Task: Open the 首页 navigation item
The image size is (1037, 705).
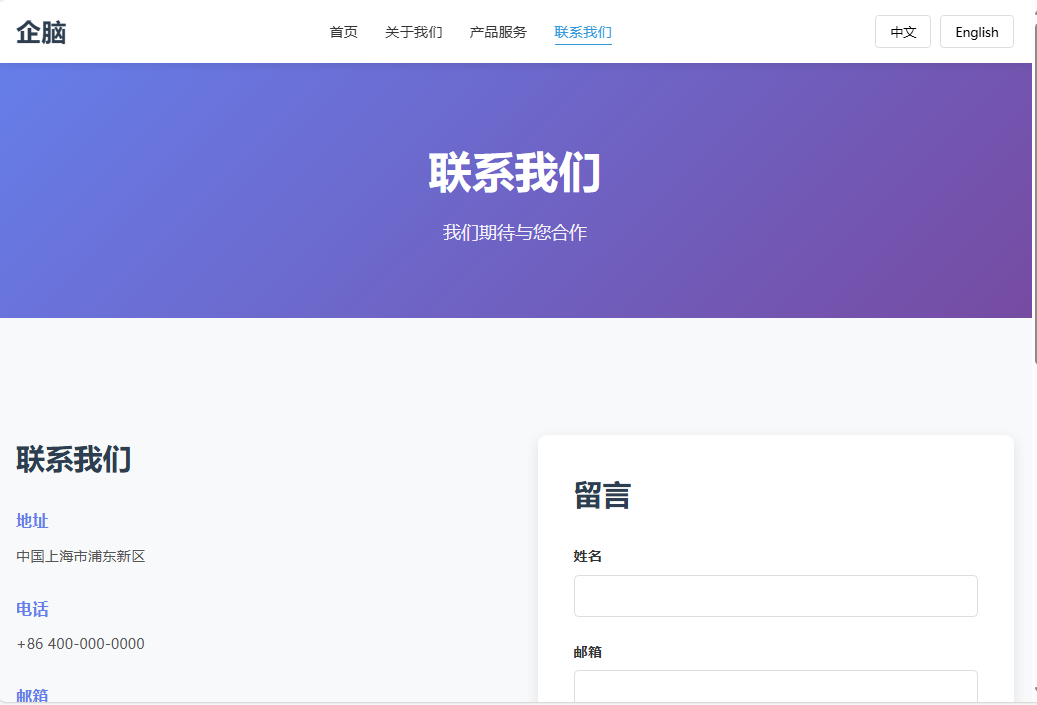Action: (x=343, y=32)
